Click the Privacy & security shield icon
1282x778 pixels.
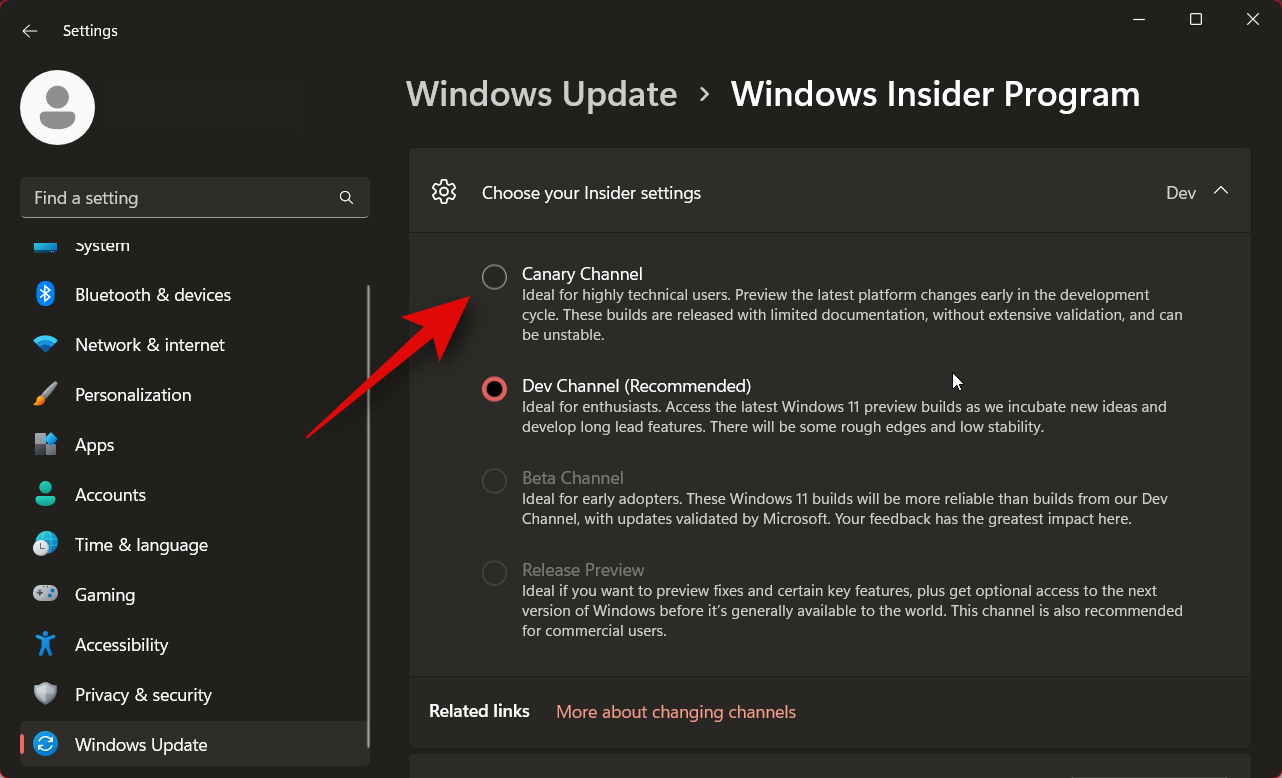tap(45, 694)
